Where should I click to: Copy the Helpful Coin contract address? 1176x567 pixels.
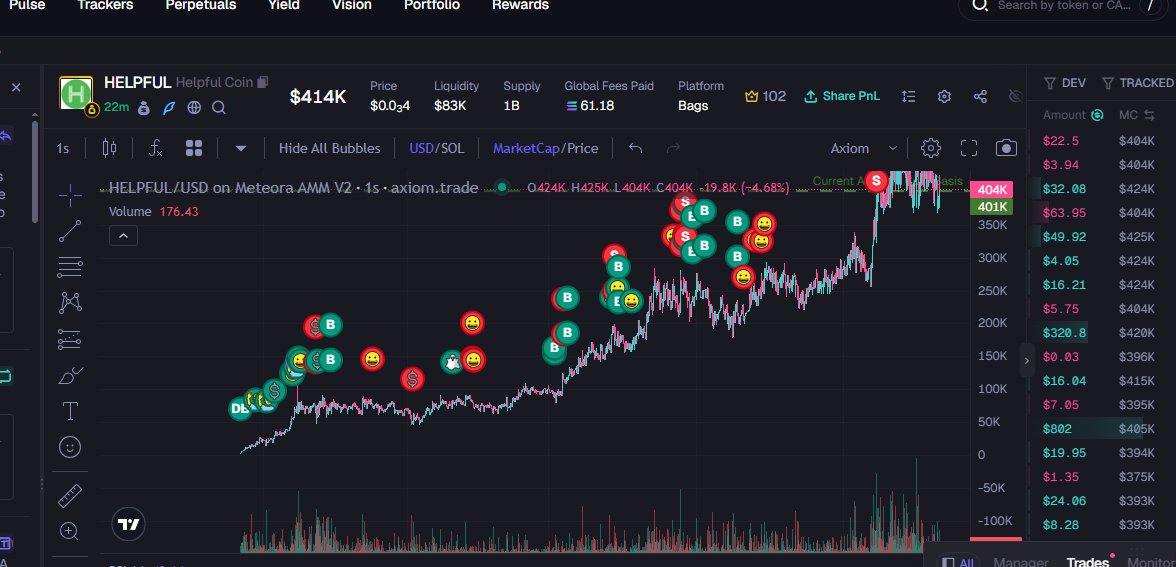click(x=262, y=82)
